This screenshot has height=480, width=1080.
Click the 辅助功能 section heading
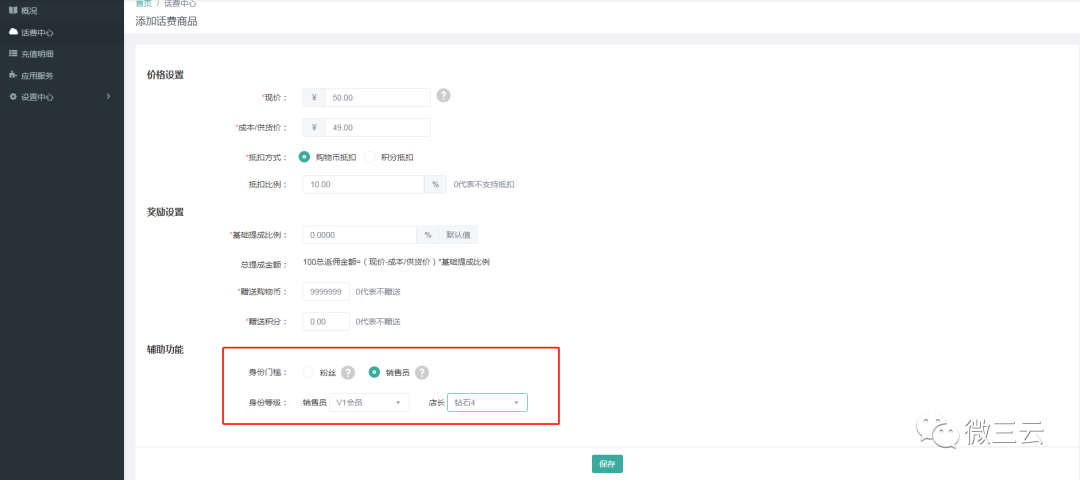click(165, 349)
